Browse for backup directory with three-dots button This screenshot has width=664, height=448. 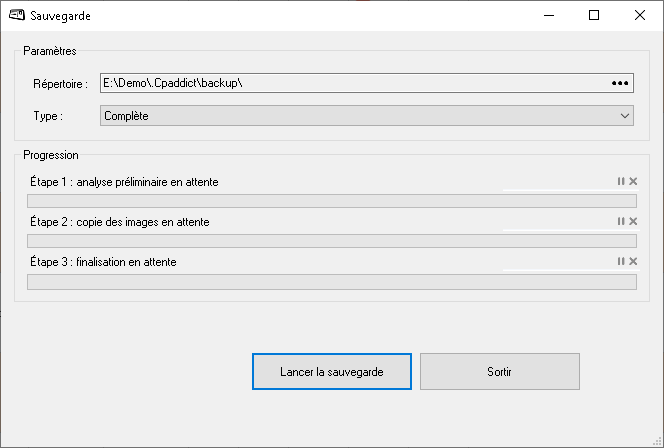click(x=620, y=83)
